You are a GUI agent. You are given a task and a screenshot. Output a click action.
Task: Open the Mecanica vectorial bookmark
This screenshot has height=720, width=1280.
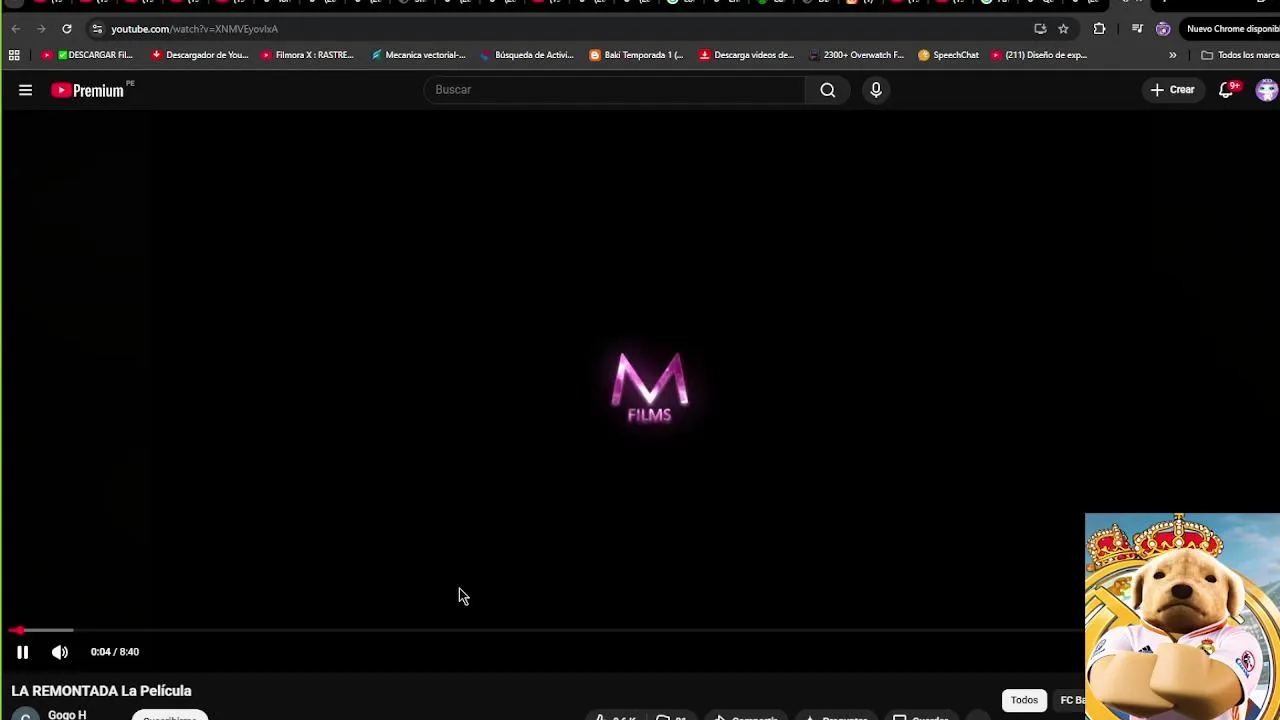coord(418,55)
